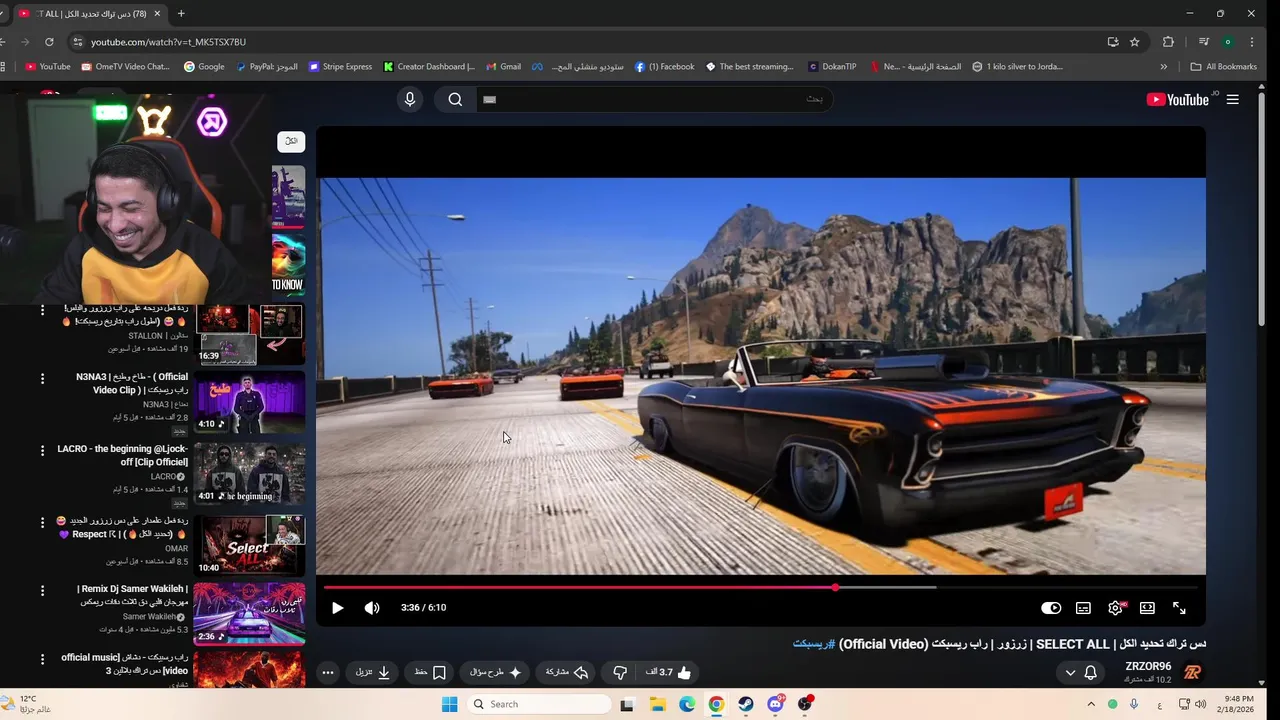1280x720 pixels.
Task: Download video using تنزيل button
Action: (373, 673)
